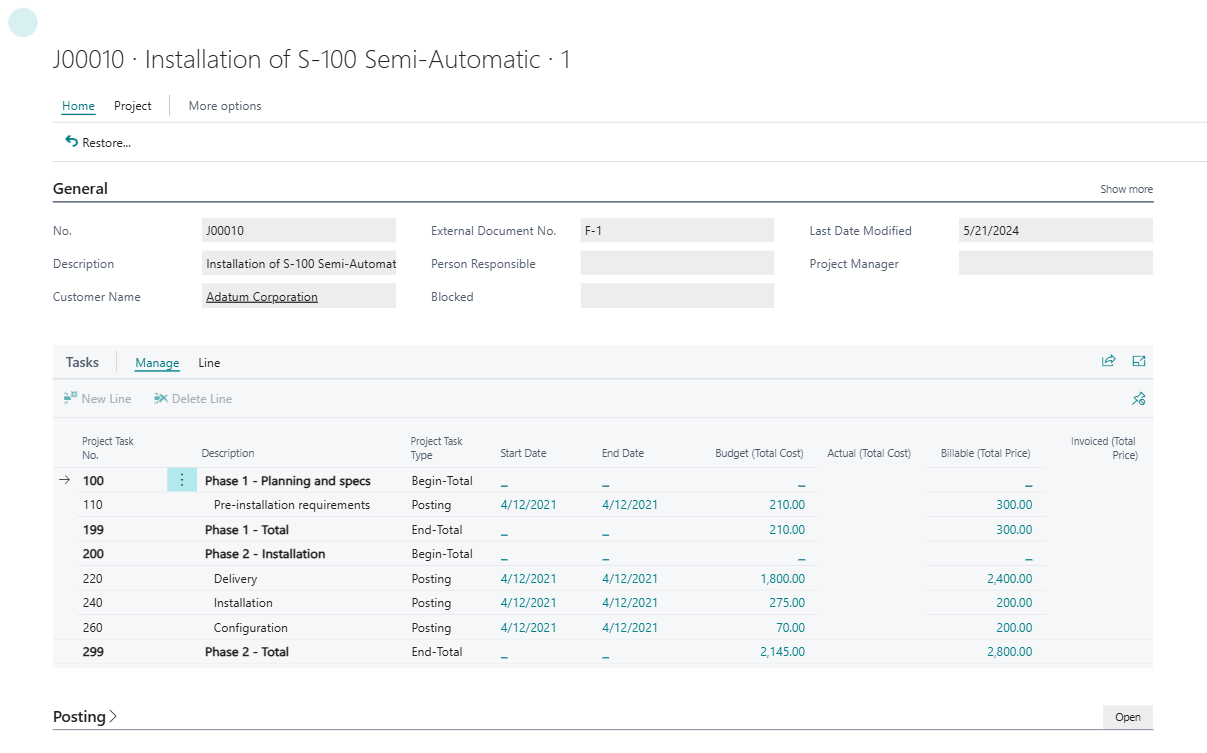1207x753 pixels.
Task: Open More options menu
Action: tap(224, 106)
